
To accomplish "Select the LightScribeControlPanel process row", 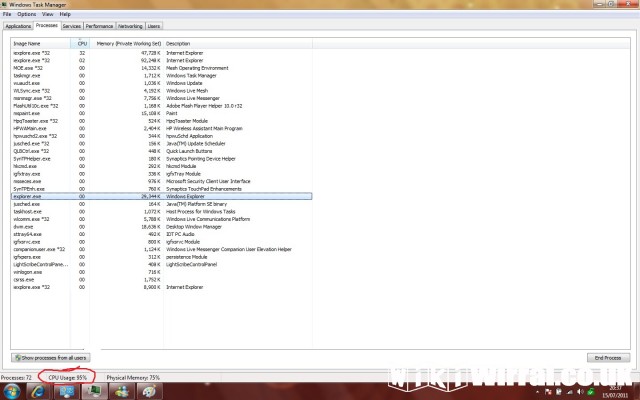I will pos(162,264).
